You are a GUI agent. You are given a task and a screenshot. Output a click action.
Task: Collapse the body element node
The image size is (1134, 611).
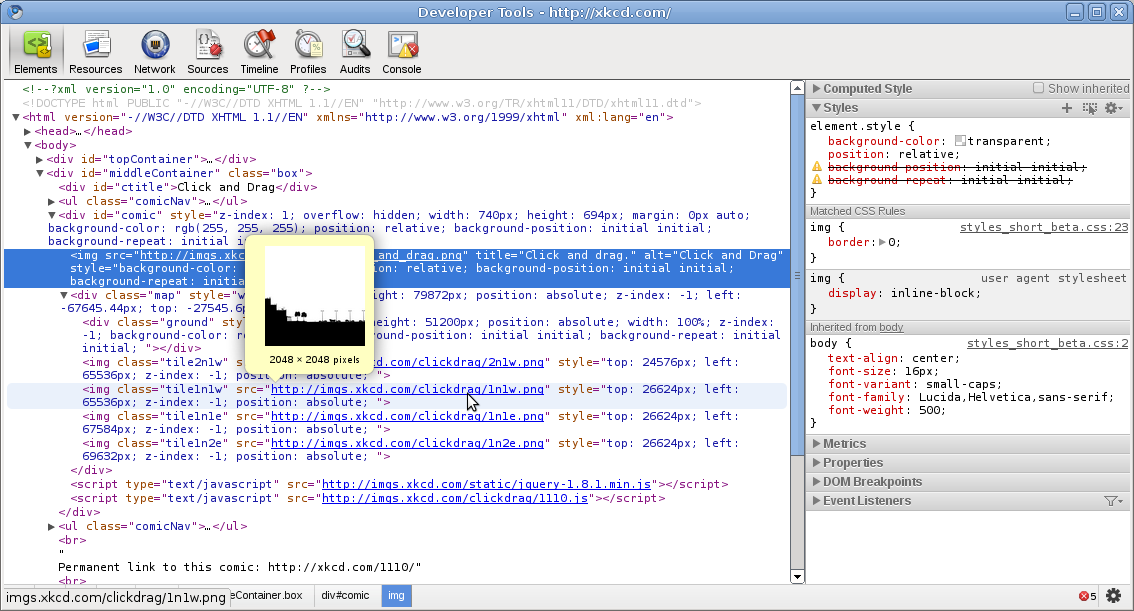(27, 145)
